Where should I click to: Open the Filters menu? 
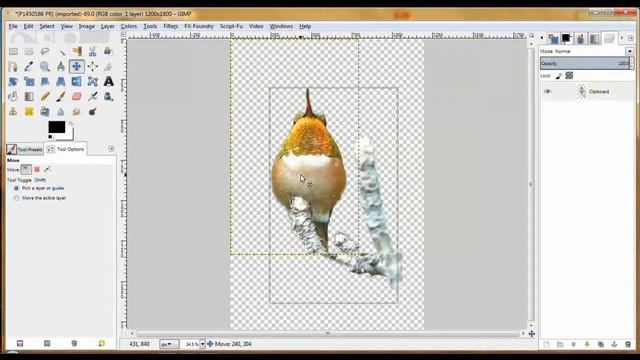171,26
